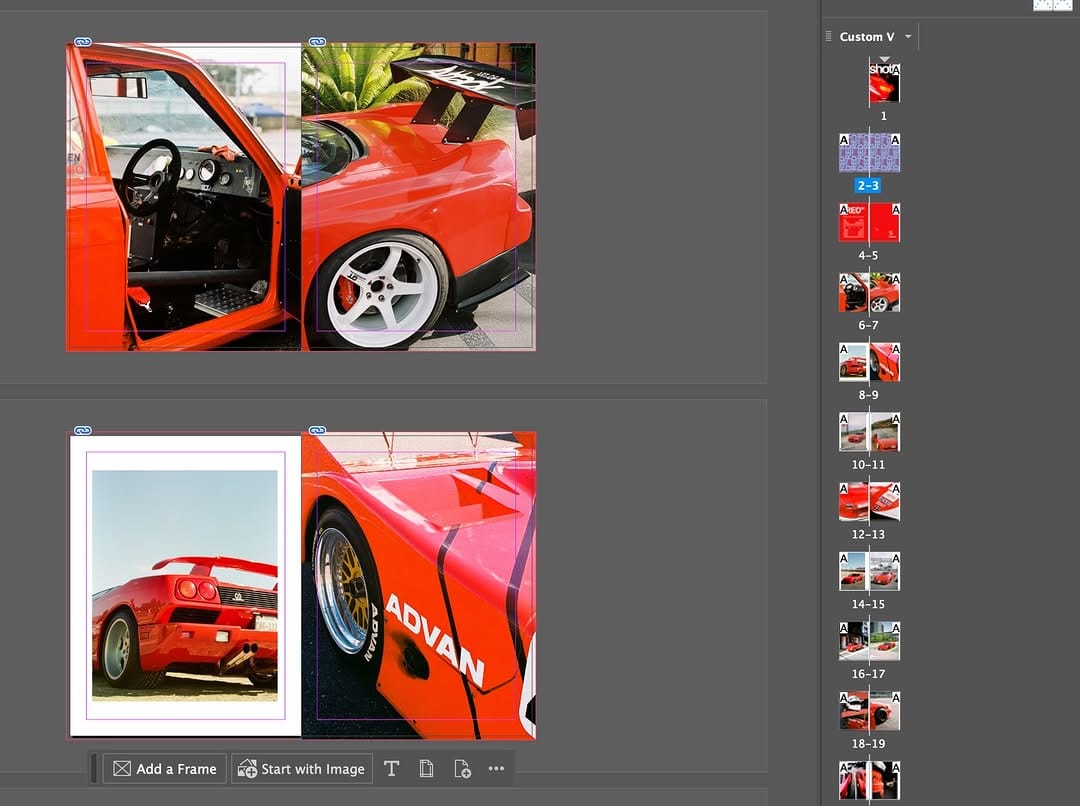Click the 10-11 page number label

(x=868, y=464)
